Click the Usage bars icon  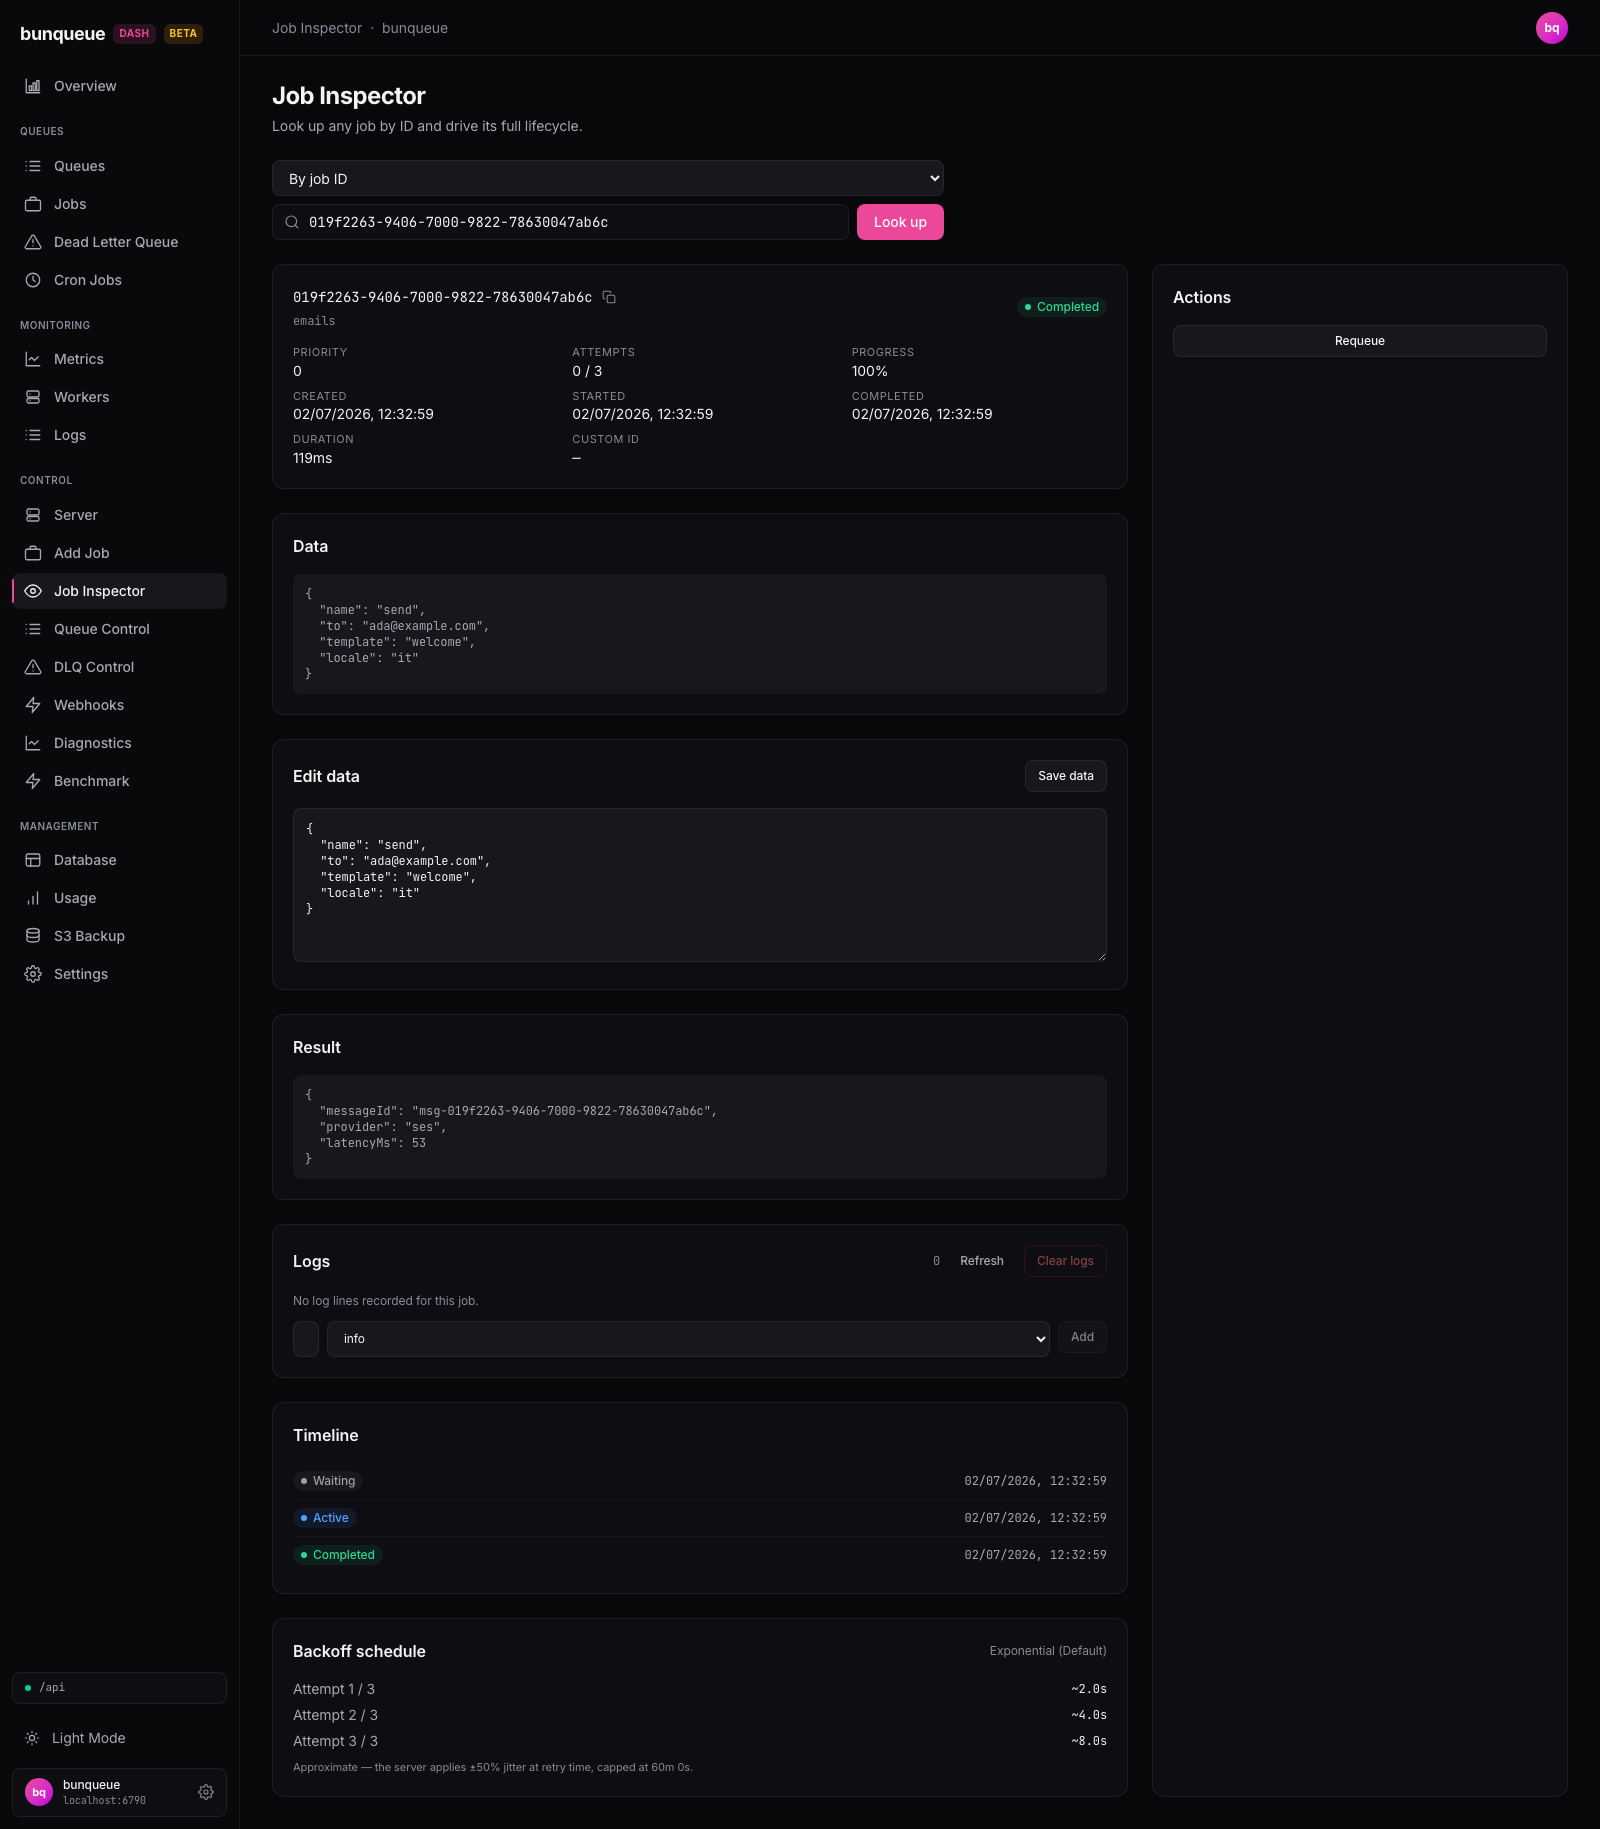pos(33,898)
